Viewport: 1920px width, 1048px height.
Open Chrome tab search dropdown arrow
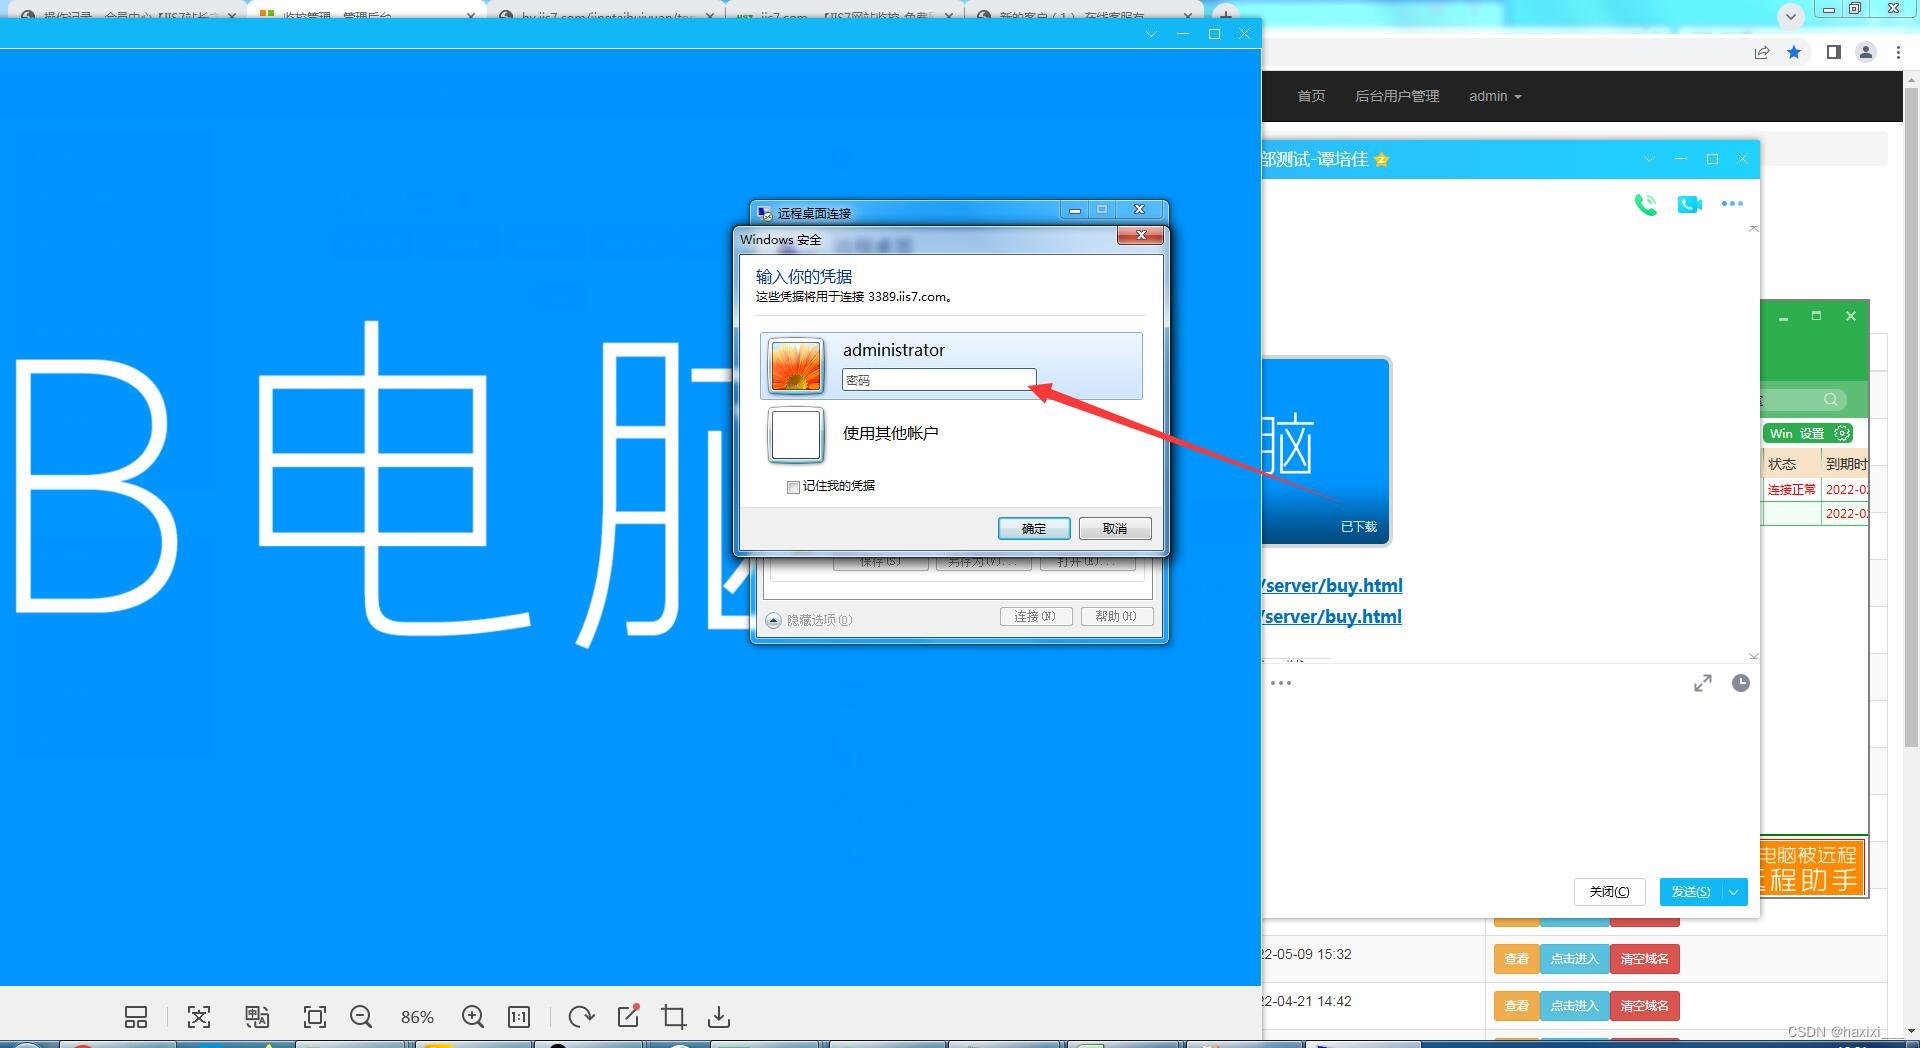1791,16
